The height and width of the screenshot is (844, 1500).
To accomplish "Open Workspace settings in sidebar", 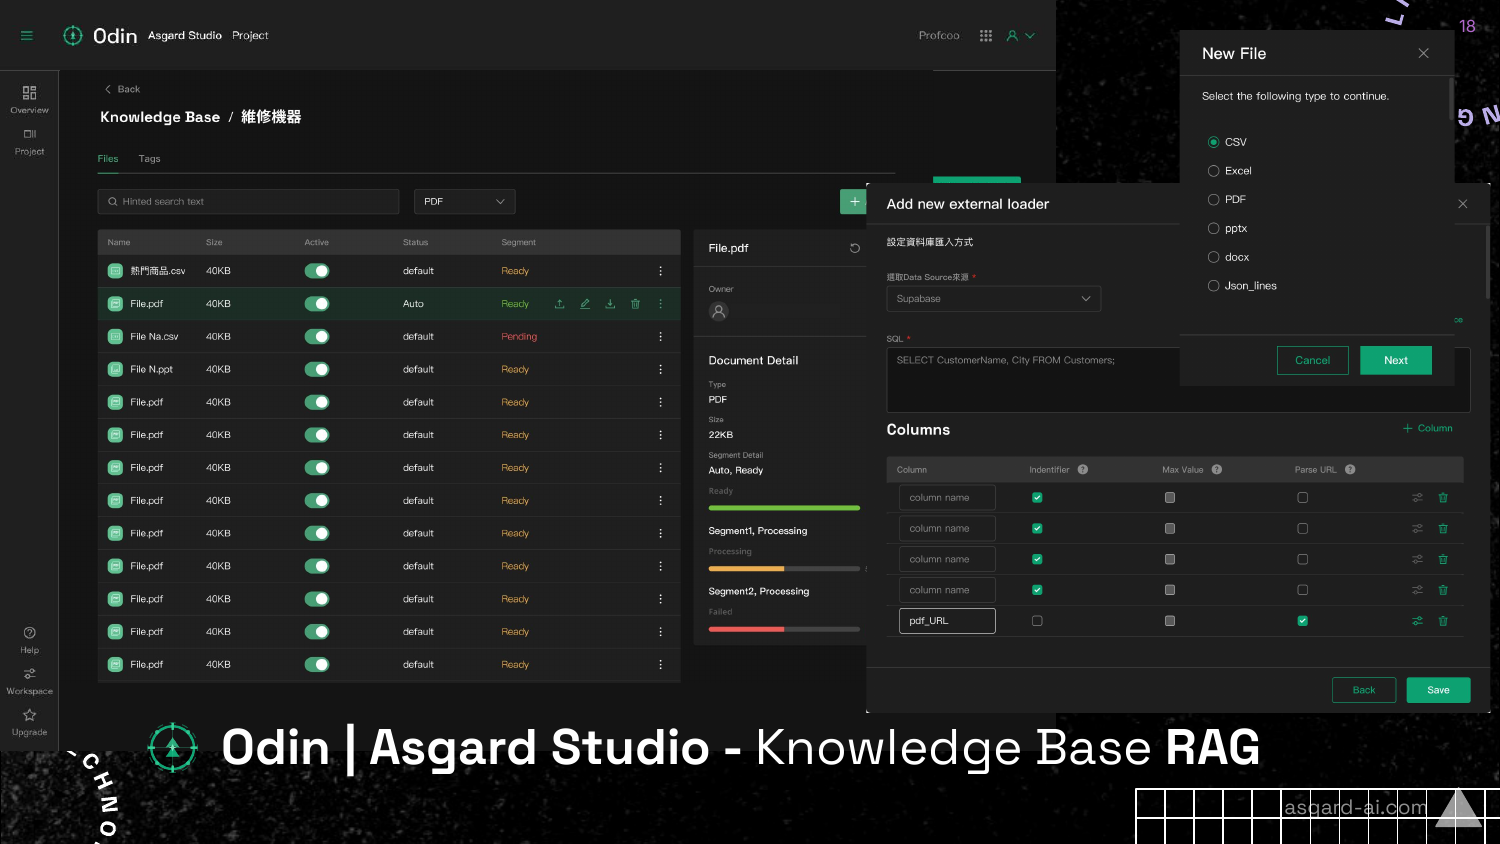I will pyautogui.click(x=29, y=681).
